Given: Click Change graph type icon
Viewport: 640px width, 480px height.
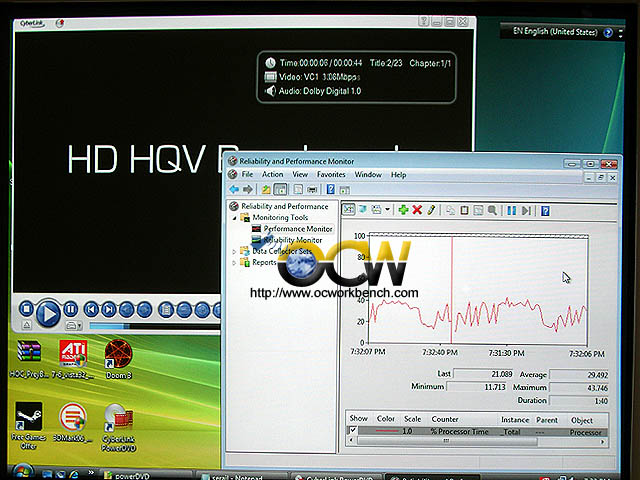Looking at the screenshot, I should 376,210.
